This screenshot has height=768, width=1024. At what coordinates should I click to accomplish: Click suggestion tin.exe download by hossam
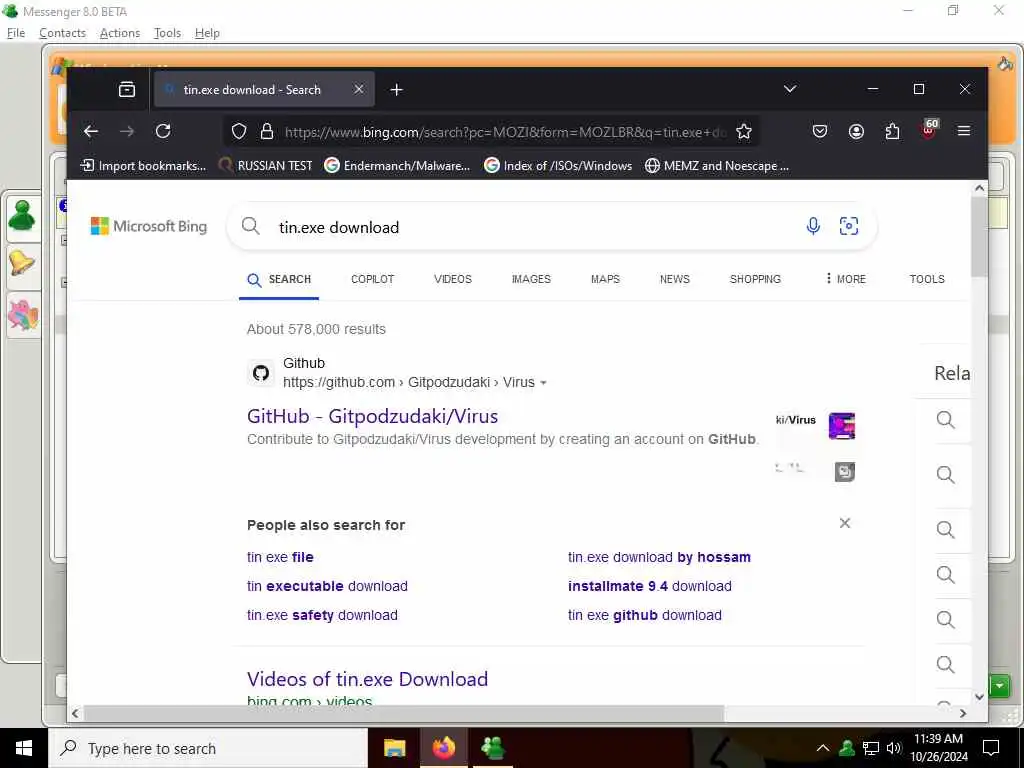(659, 557)
